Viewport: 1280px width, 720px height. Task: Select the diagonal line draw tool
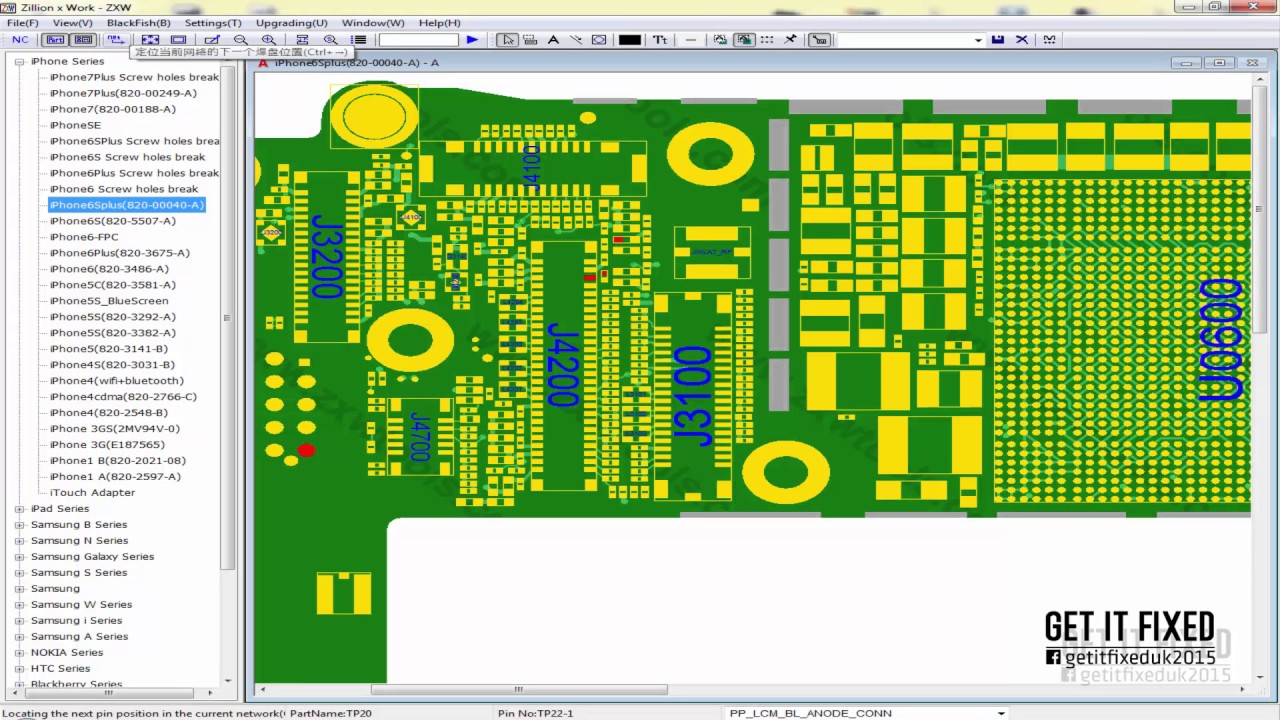(576, 40)
